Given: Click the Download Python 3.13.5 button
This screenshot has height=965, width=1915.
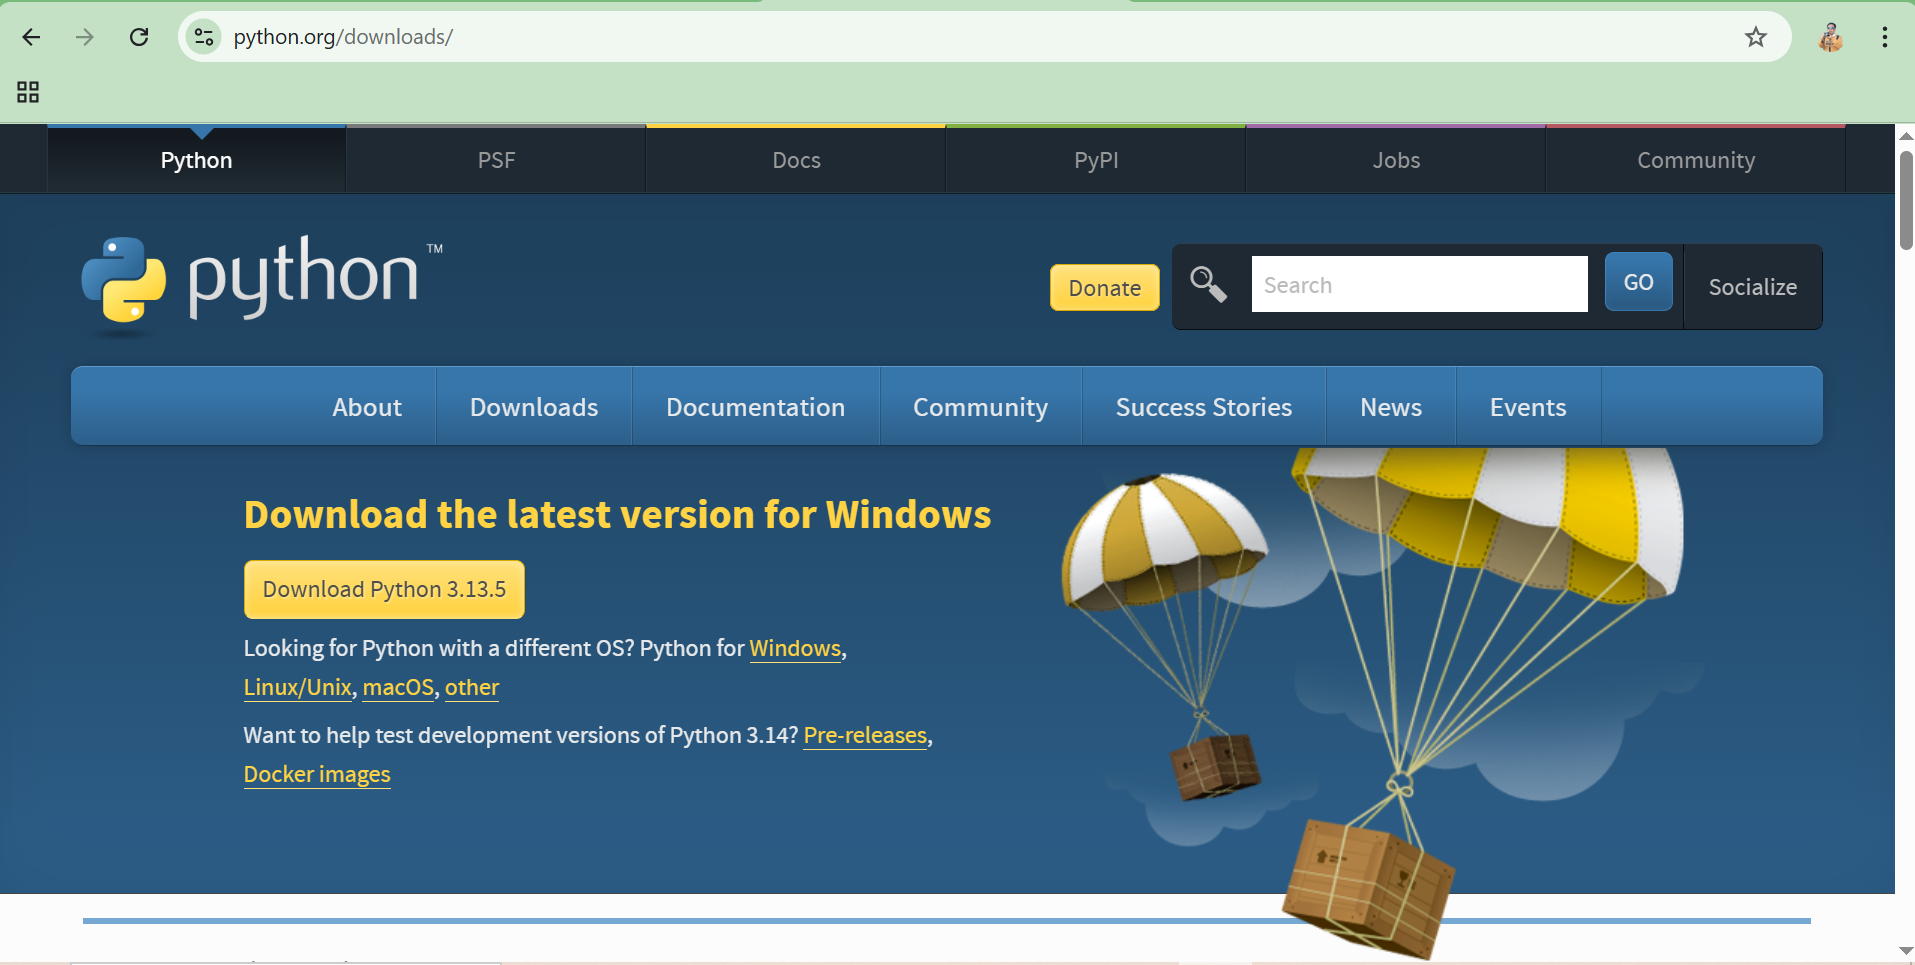Looking at the screenshot, I should [384, 589].
